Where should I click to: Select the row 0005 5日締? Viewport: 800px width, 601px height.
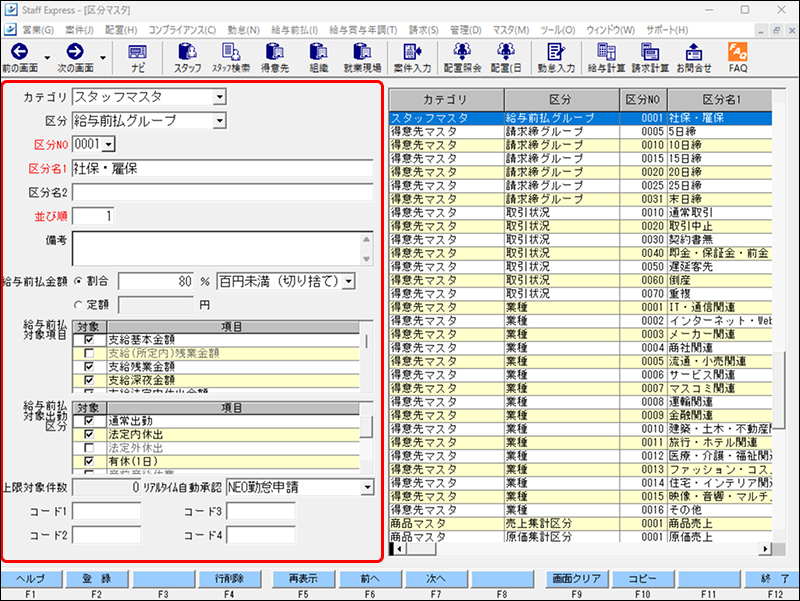click(x=580, y=132)
